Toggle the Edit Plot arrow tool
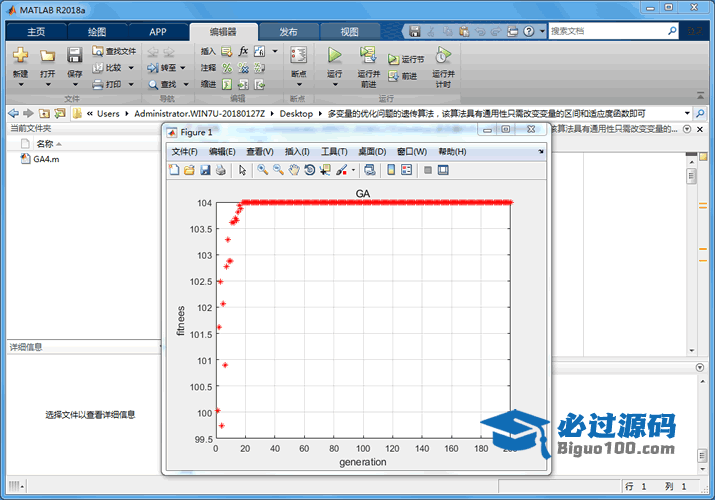Viewport: 715px width, 500px height. 242,170
